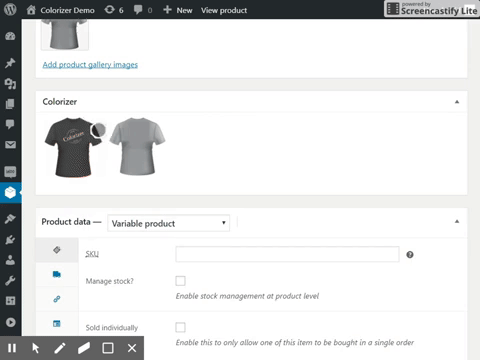Click the sidebar play-circle collapse icon

(10, 322)
